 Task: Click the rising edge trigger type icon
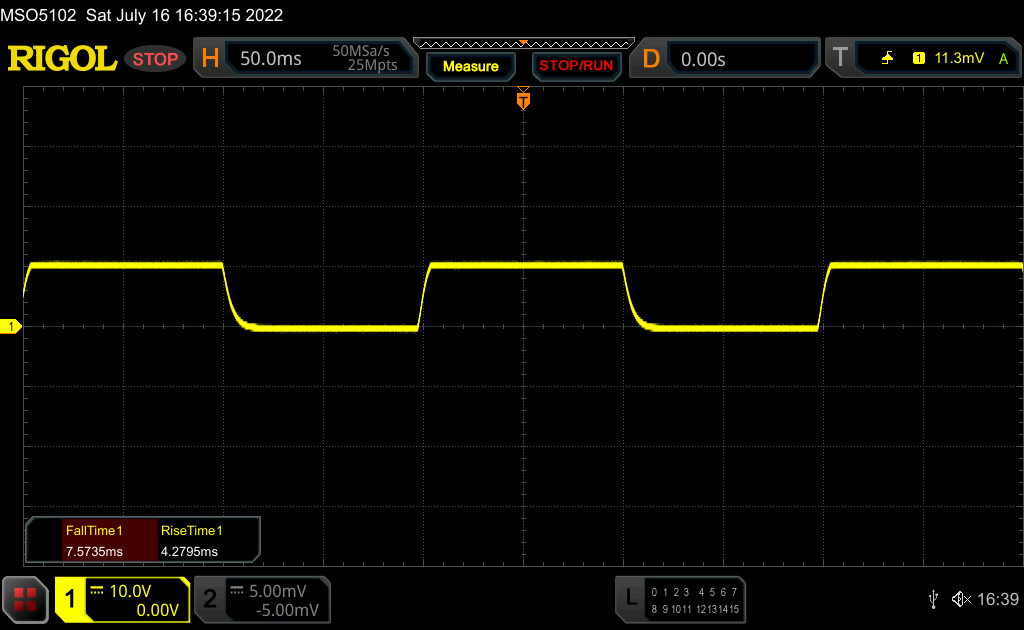tap(887, 59)
